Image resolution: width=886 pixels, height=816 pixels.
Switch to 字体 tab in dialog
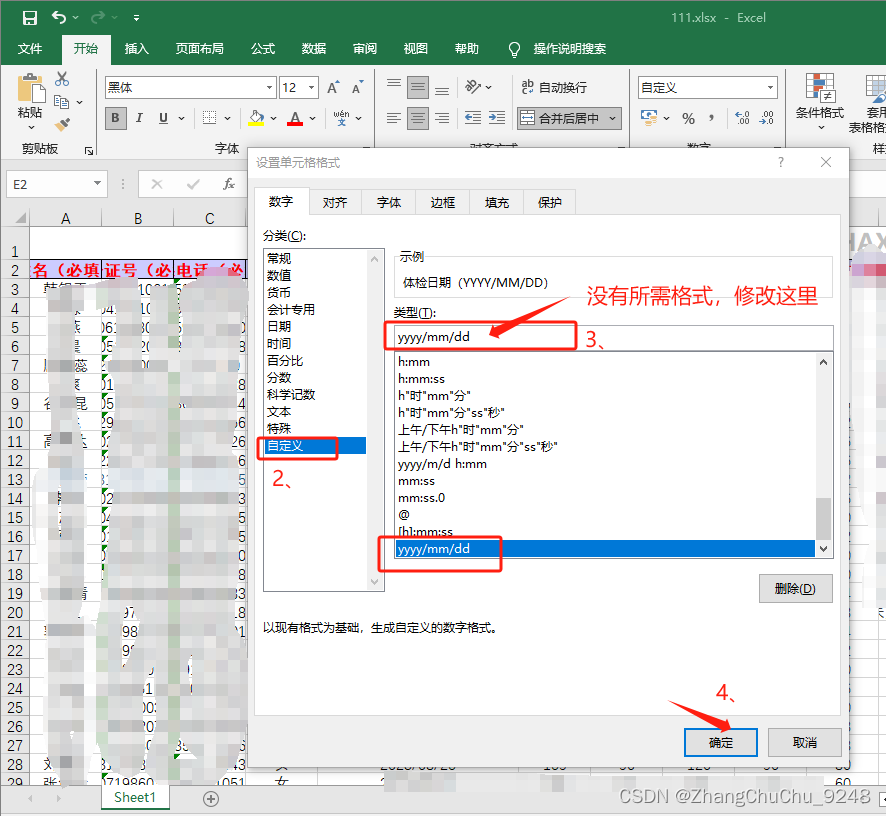389,202
